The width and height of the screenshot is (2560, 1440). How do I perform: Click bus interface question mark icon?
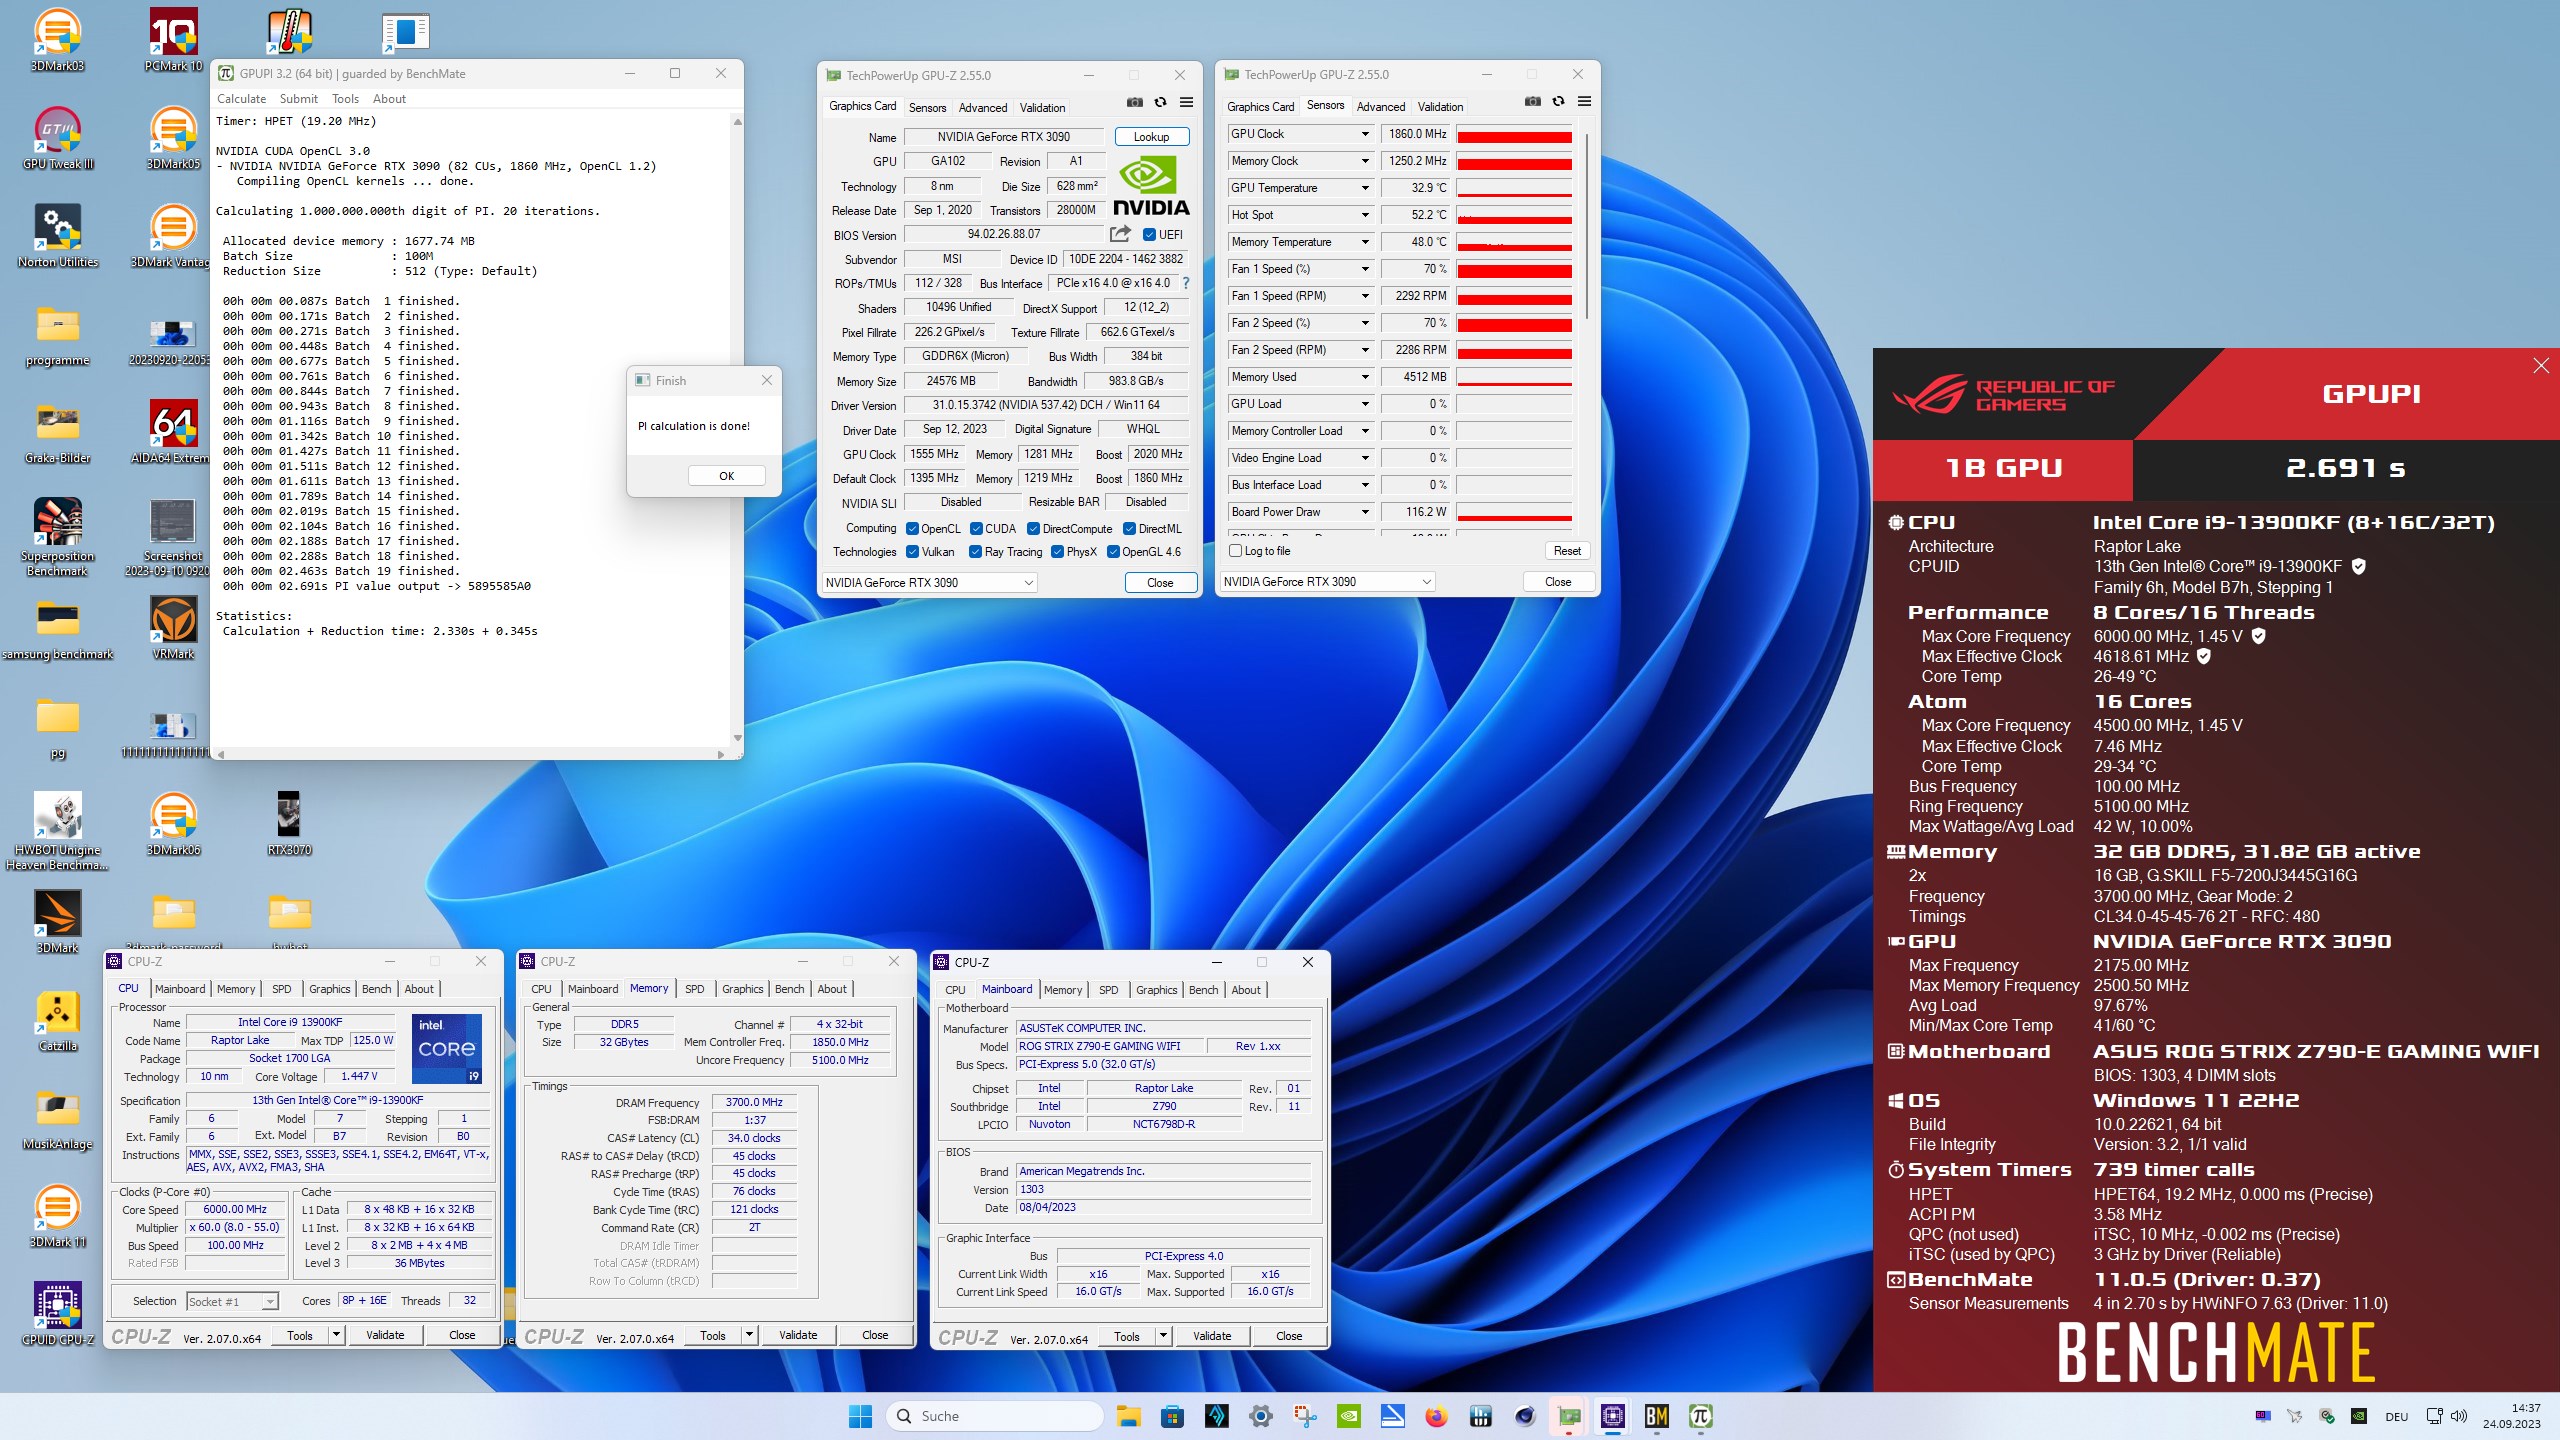pyautogui.click(x=1186, y=283)
